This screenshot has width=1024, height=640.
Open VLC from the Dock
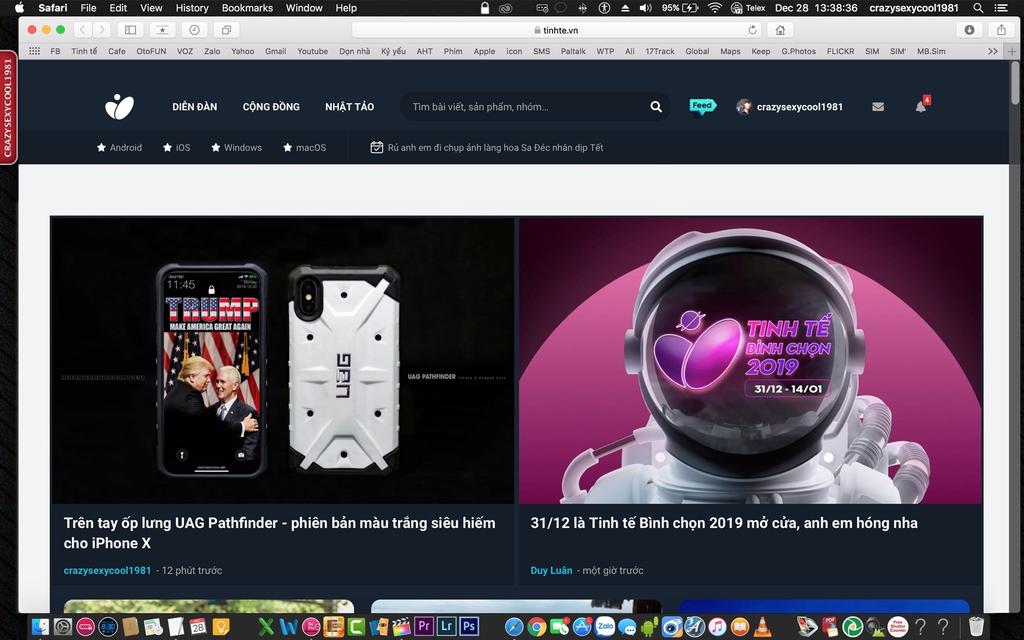pyautogui.click(x=761, y=627)
